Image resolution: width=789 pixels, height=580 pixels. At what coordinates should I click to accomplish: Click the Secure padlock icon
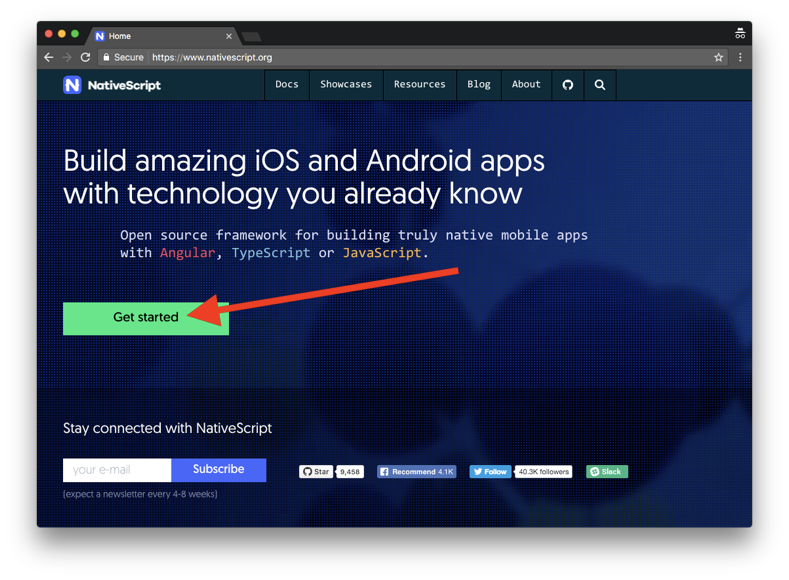106,57
